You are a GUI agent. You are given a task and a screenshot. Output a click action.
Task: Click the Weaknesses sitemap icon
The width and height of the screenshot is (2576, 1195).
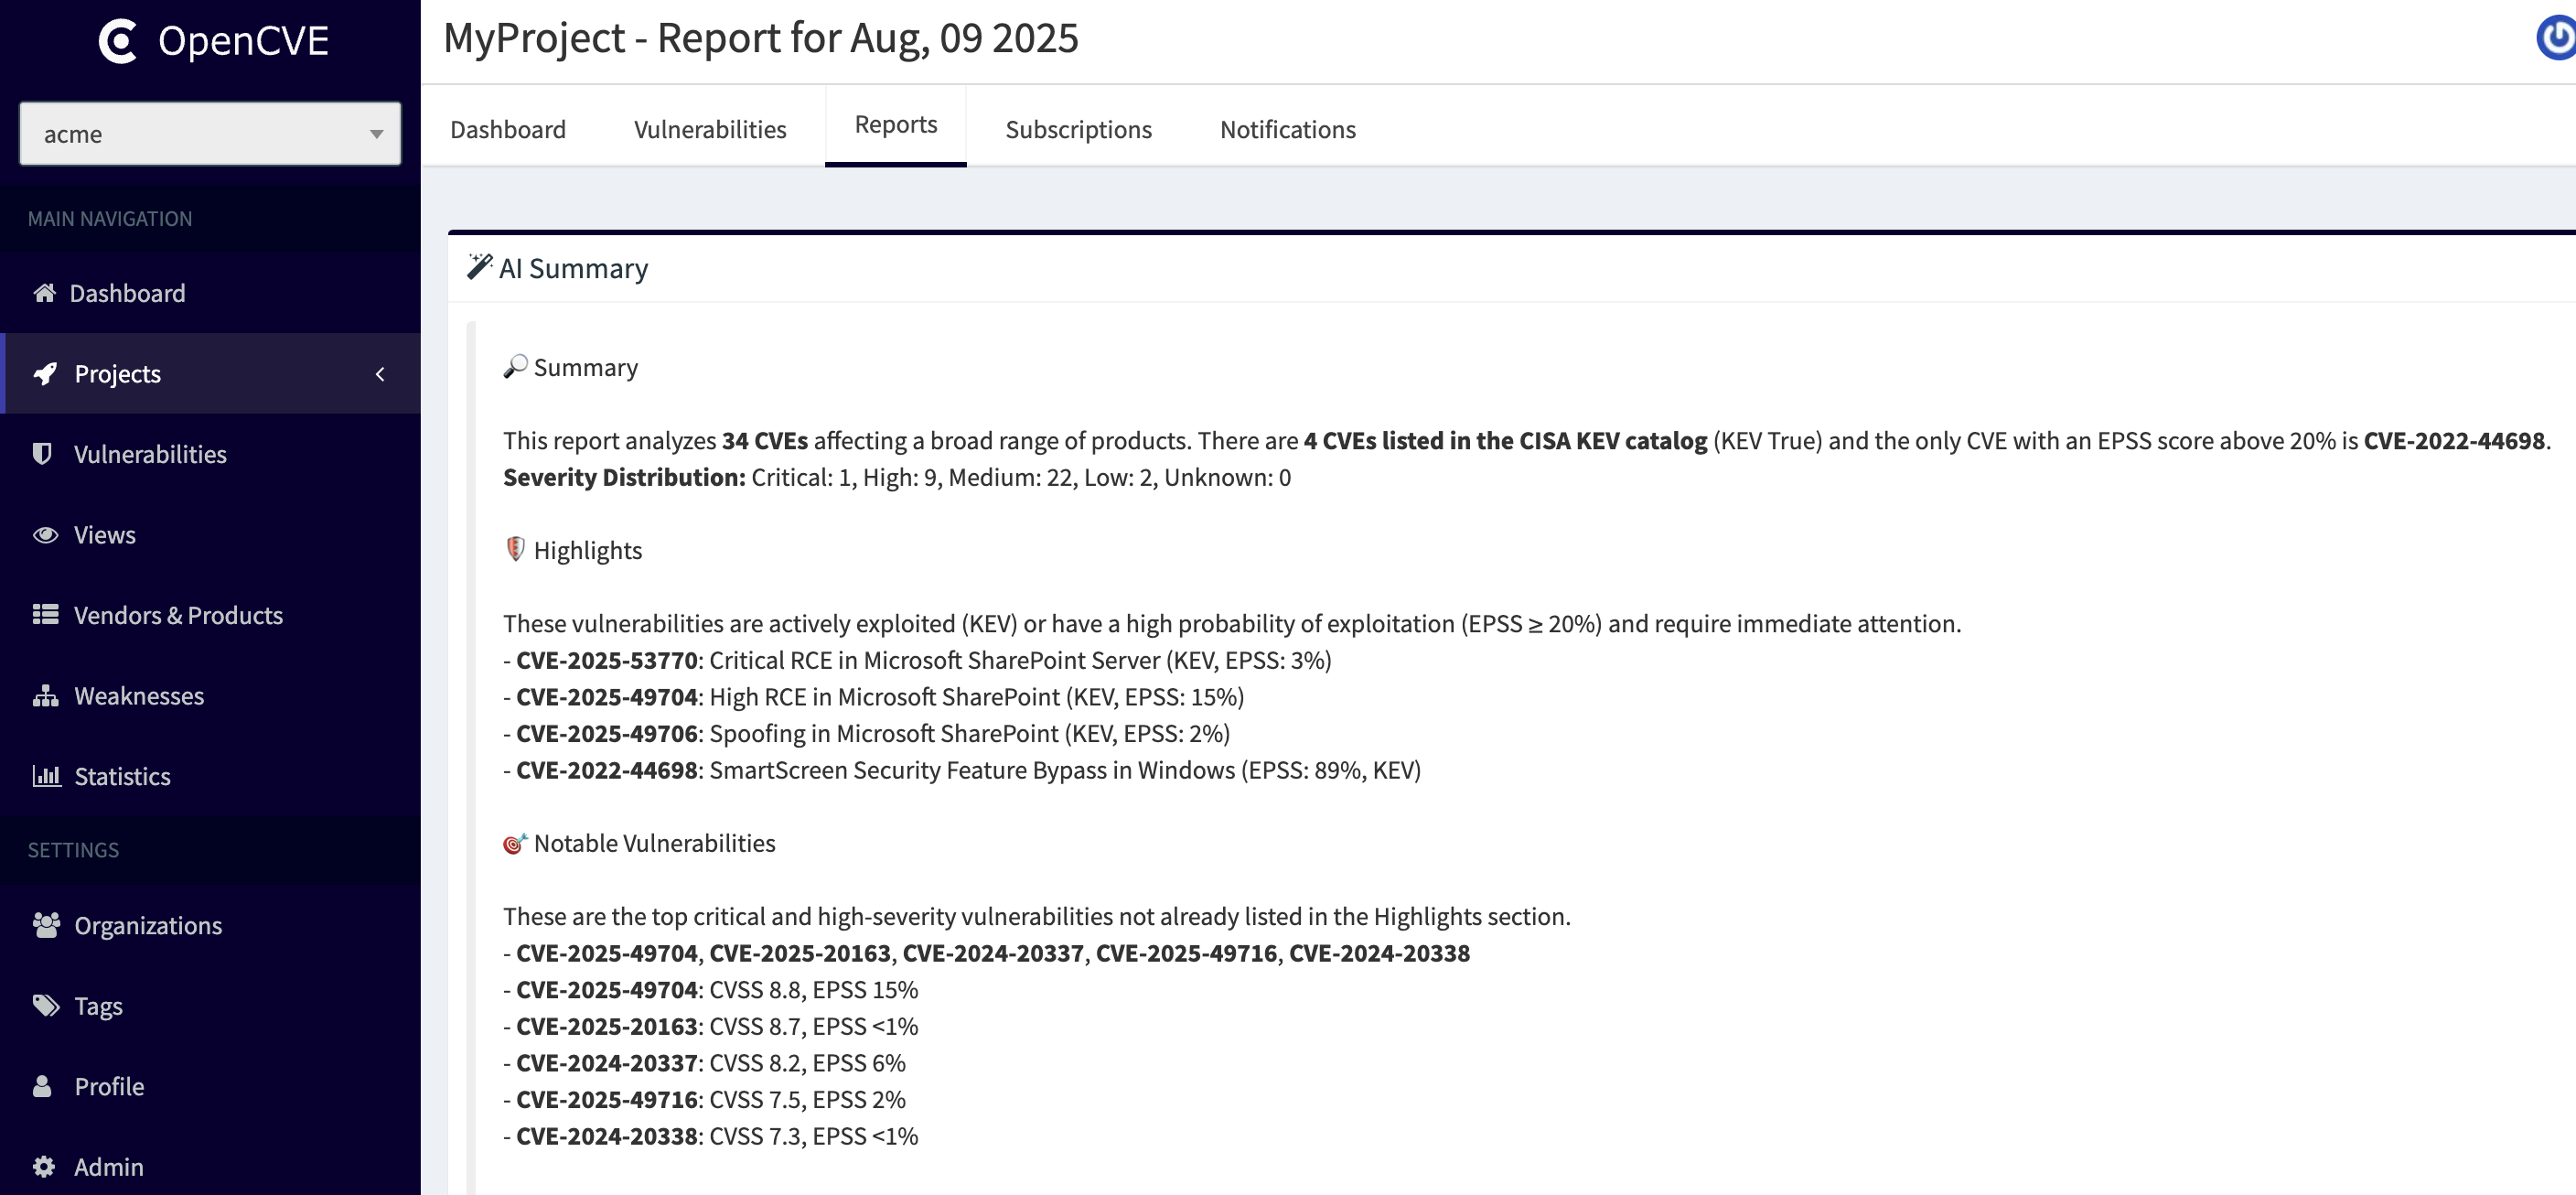(45, 696)
